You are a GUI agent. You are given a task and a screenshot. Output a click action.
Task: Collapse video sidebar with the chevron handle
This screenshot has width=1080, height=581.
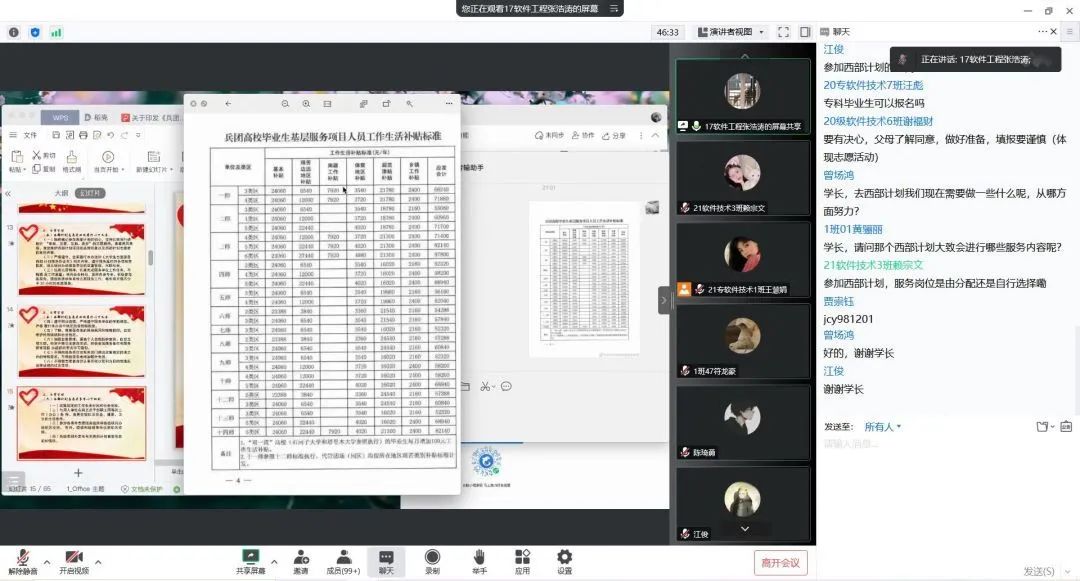tap(663, 300)
